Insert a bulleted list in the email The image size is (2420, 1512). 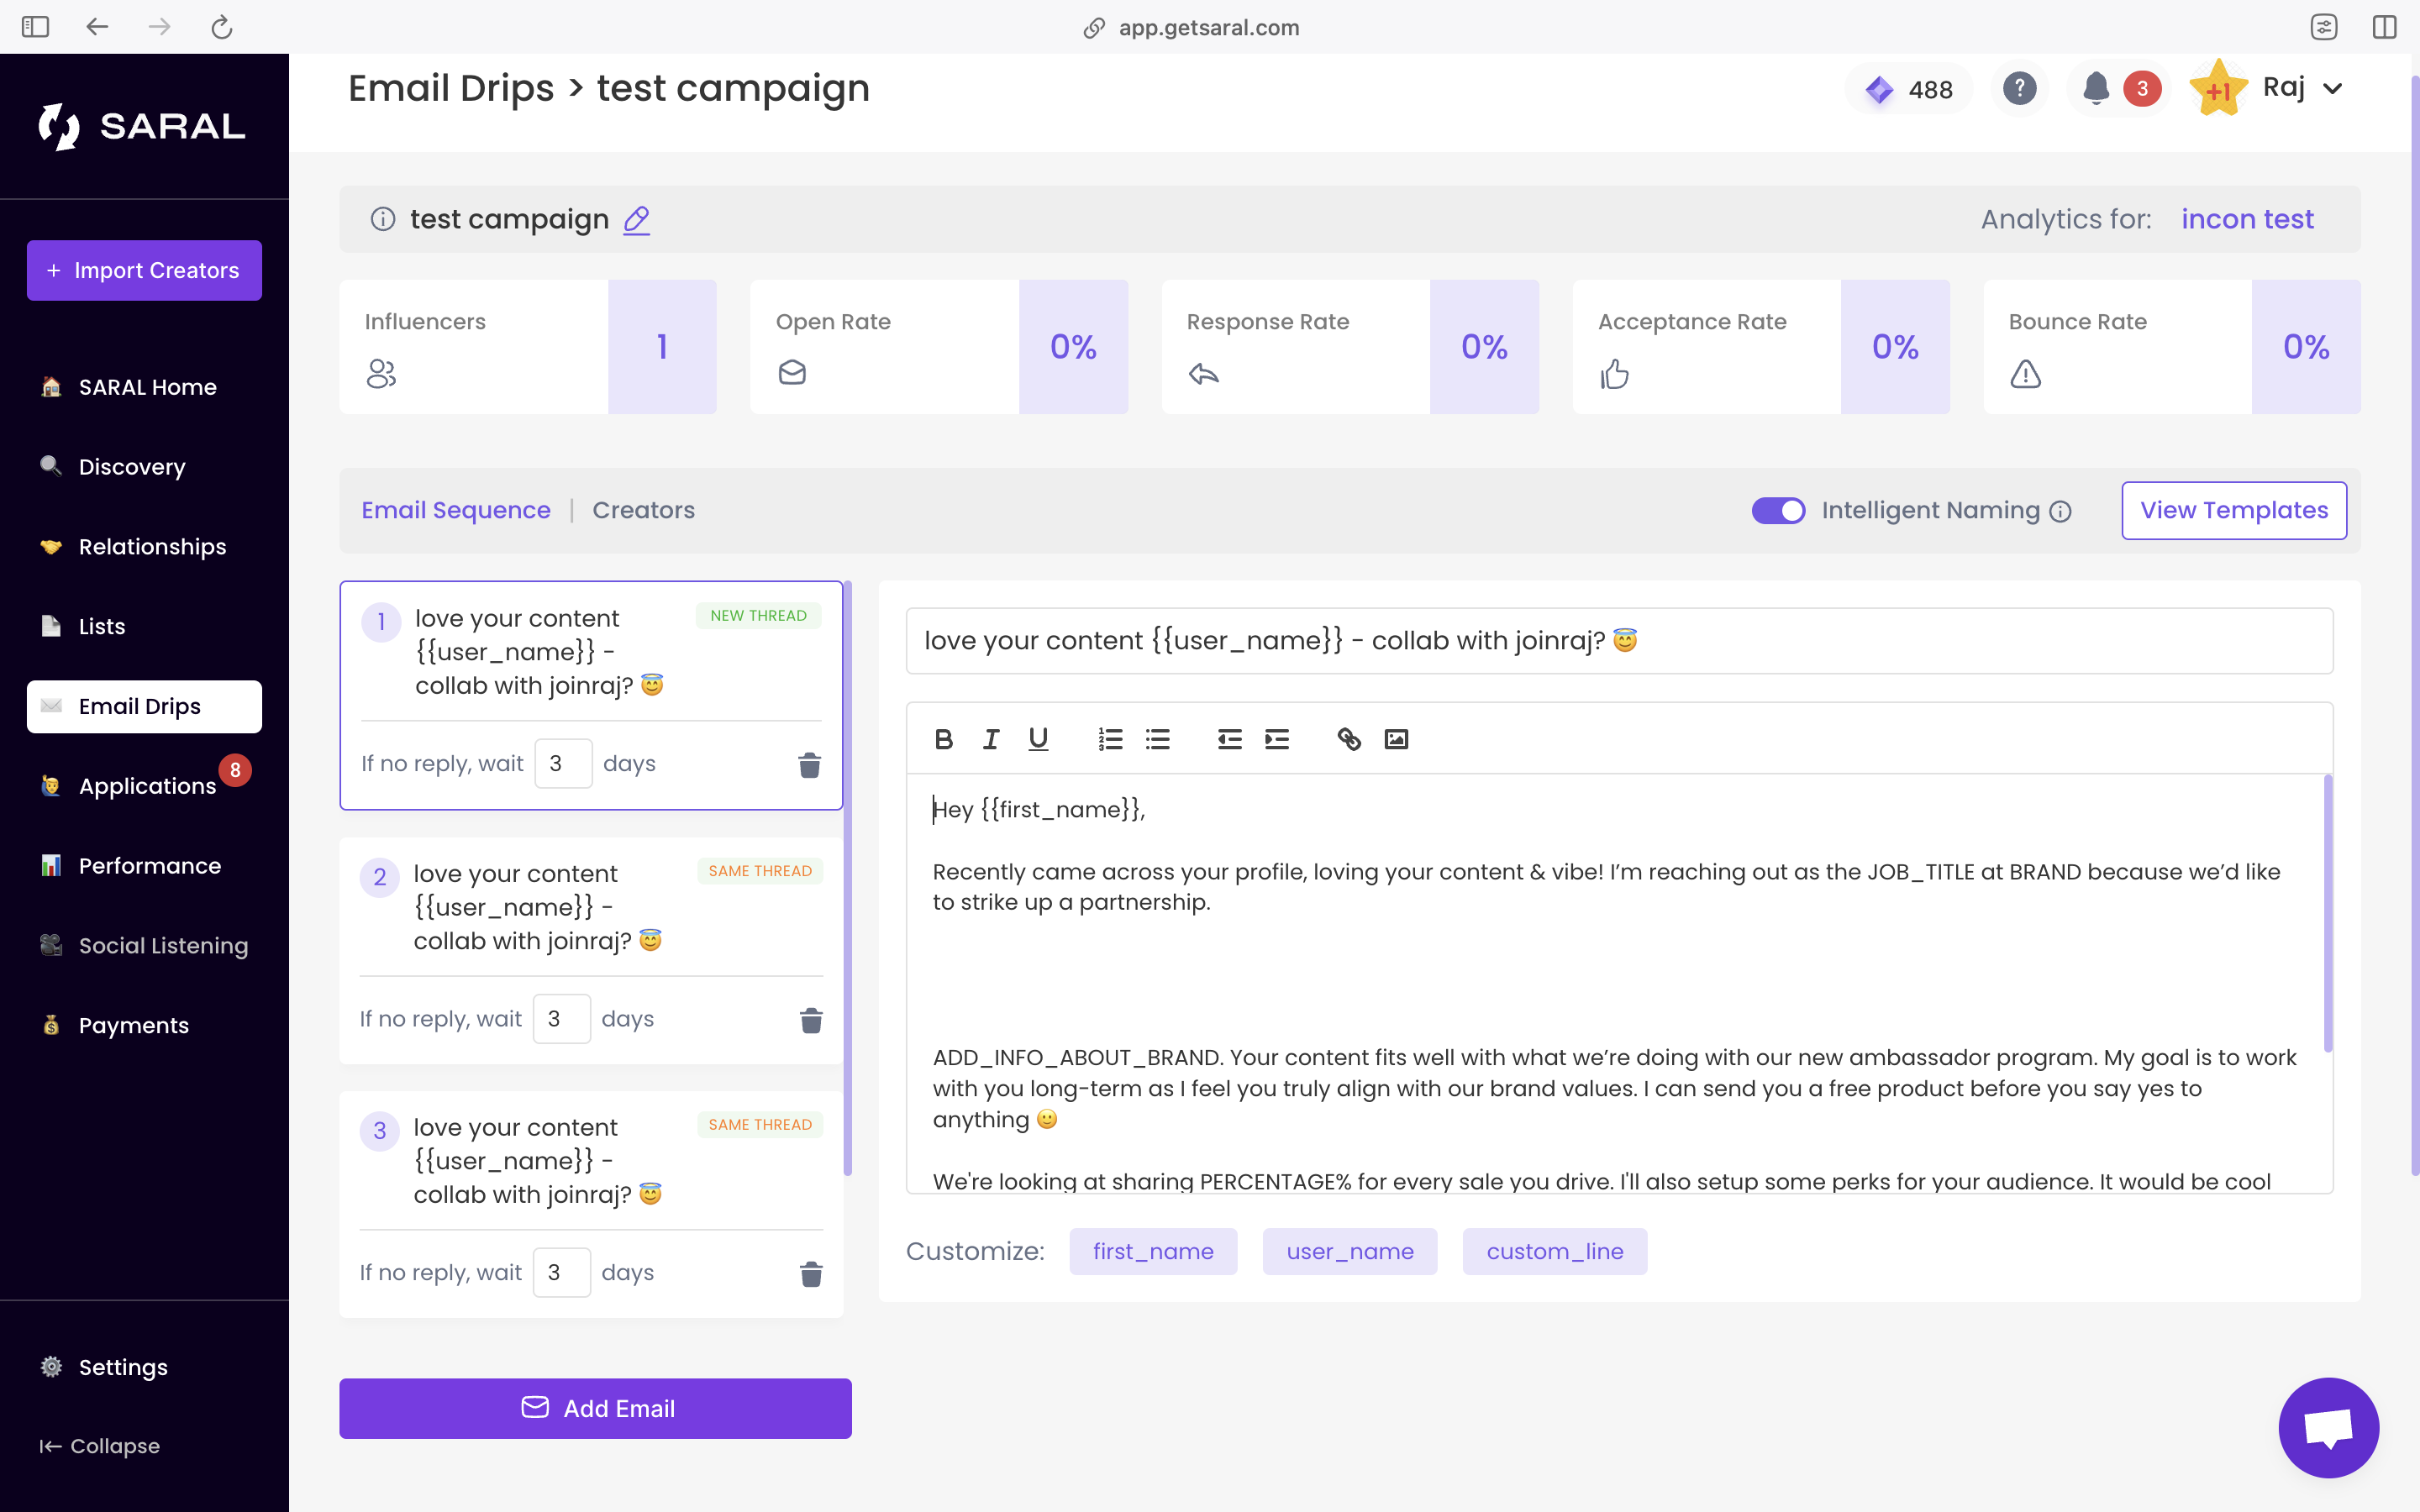(x=1157, y=739)
